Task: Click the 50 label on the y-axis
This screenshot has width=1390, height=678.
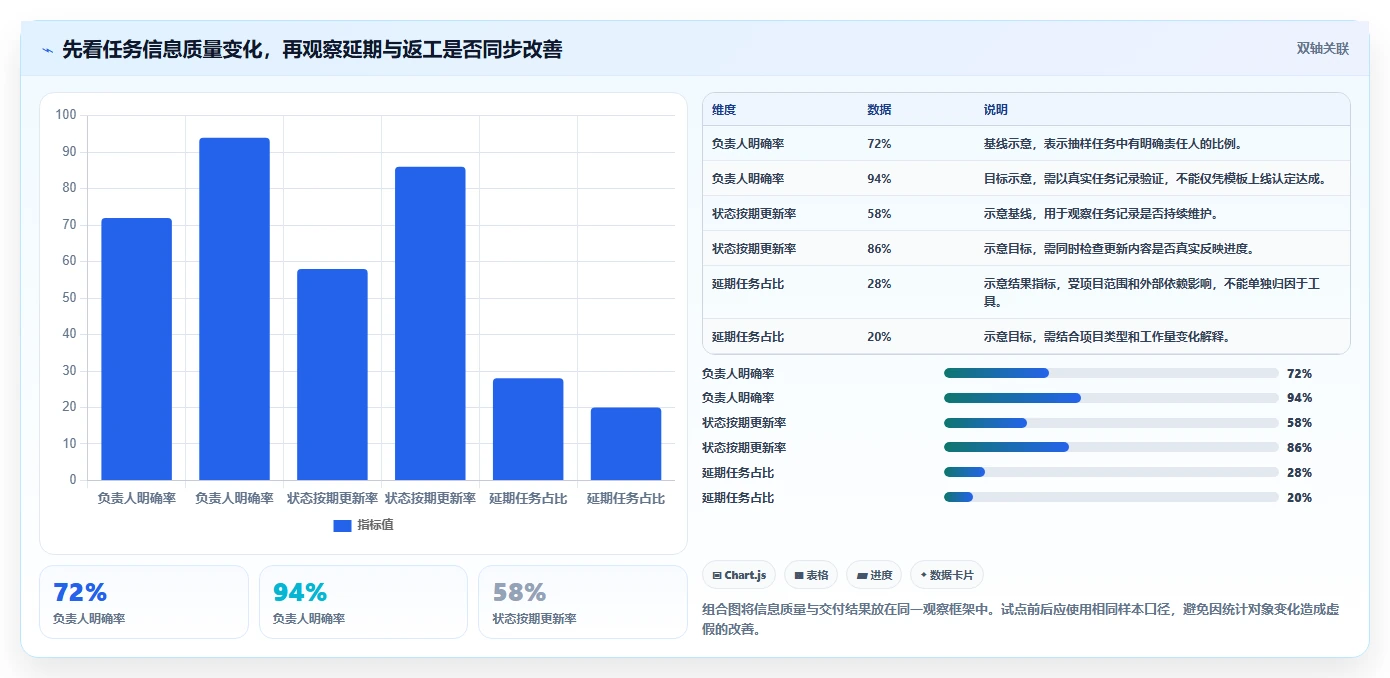Action: (x=69, y=298)
